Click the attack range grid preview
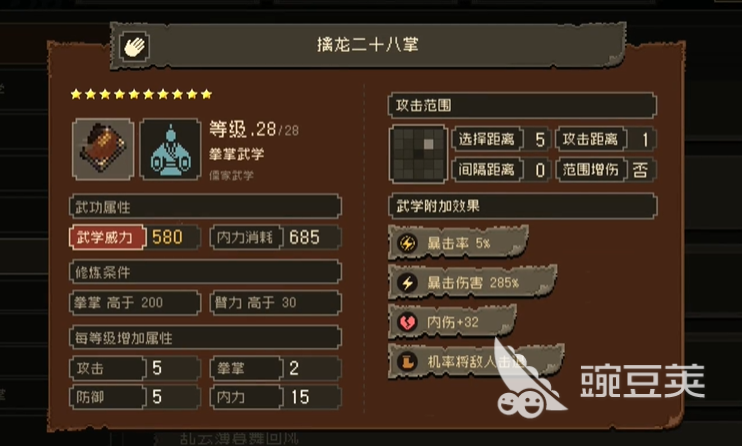 coord(418,154)
